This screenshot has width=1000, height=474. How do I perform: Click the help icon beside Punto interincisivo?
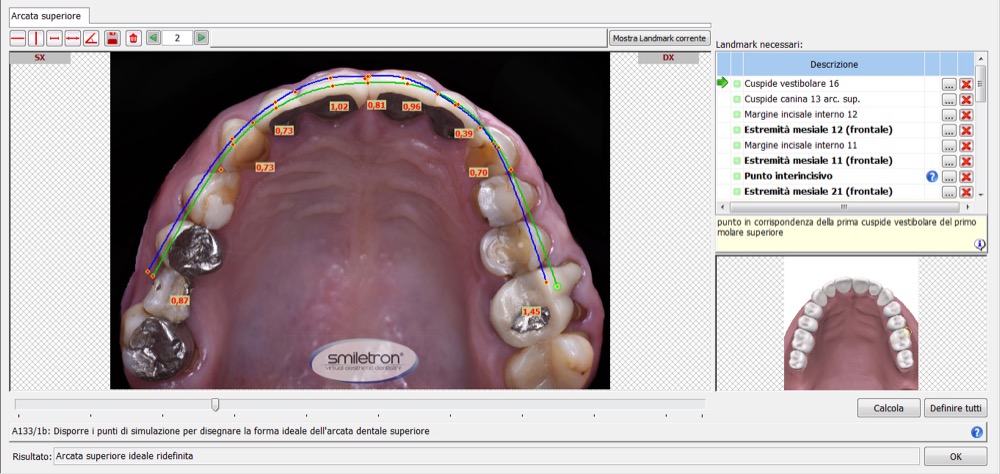[932, 177]
